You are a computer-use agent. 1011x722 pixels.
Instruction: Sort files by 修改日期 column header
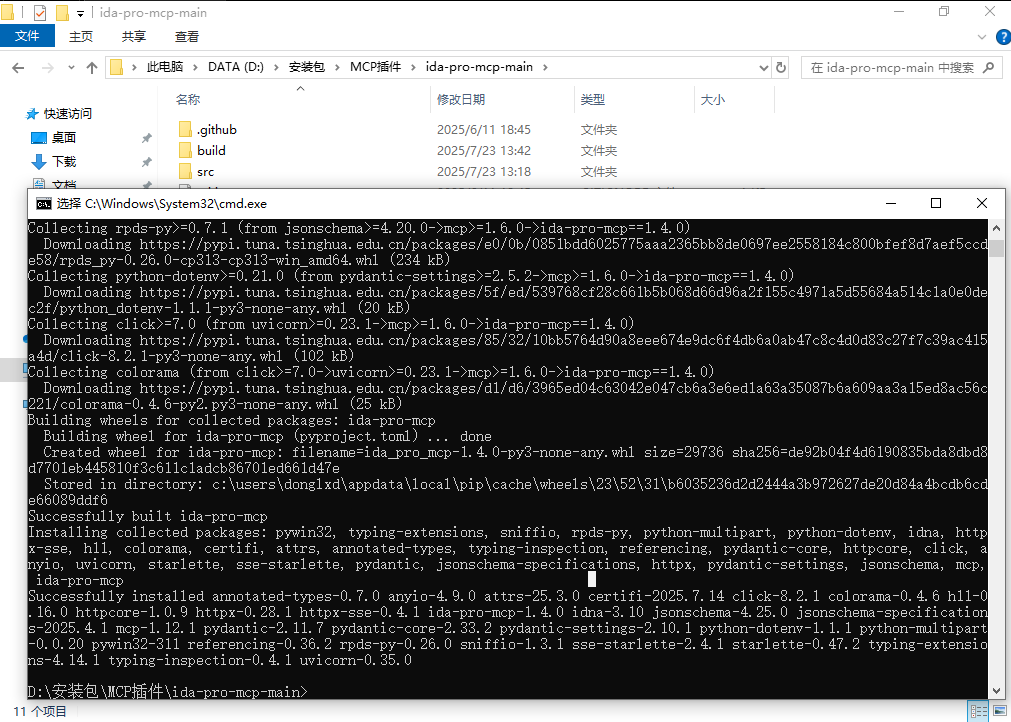461,100
